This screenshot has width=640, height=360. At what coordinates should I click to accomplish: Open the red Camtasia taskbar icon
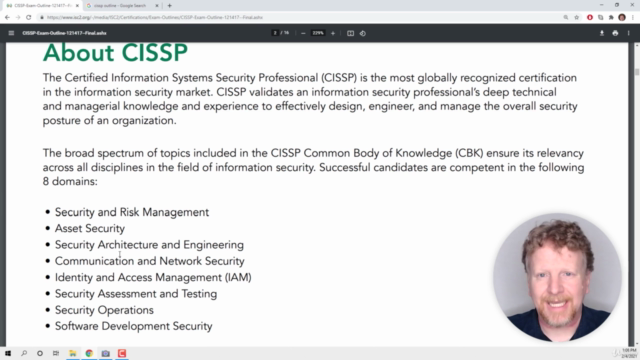pos(122,353)
